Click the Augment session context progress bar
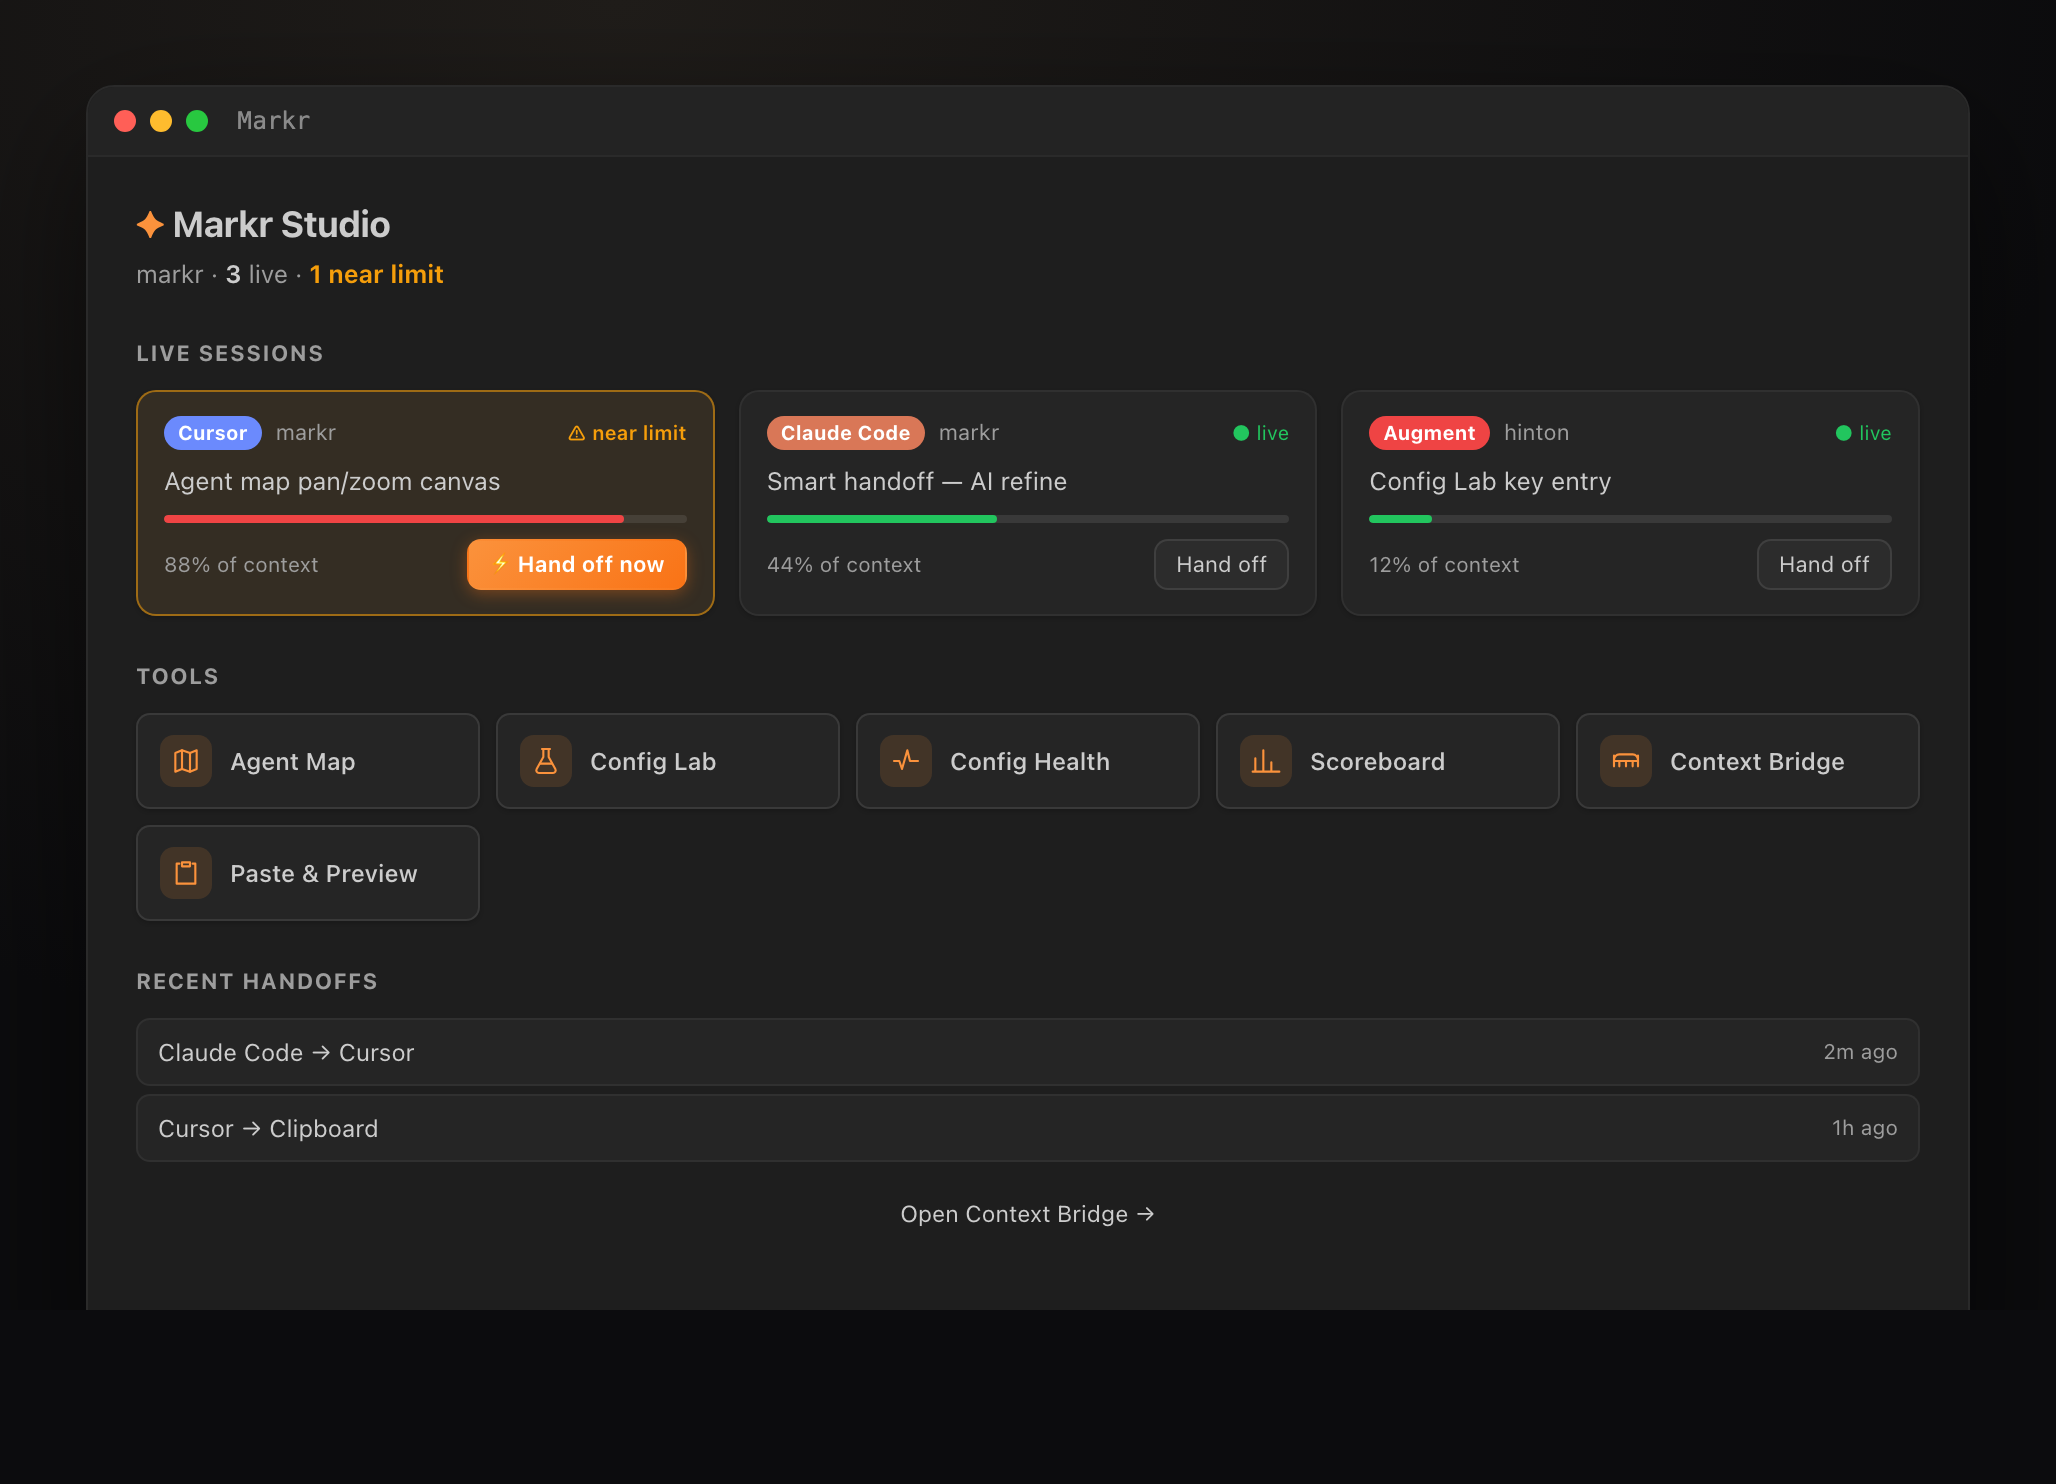2056x1484 pixels. pyautogui.click(x=1630, y=519)
